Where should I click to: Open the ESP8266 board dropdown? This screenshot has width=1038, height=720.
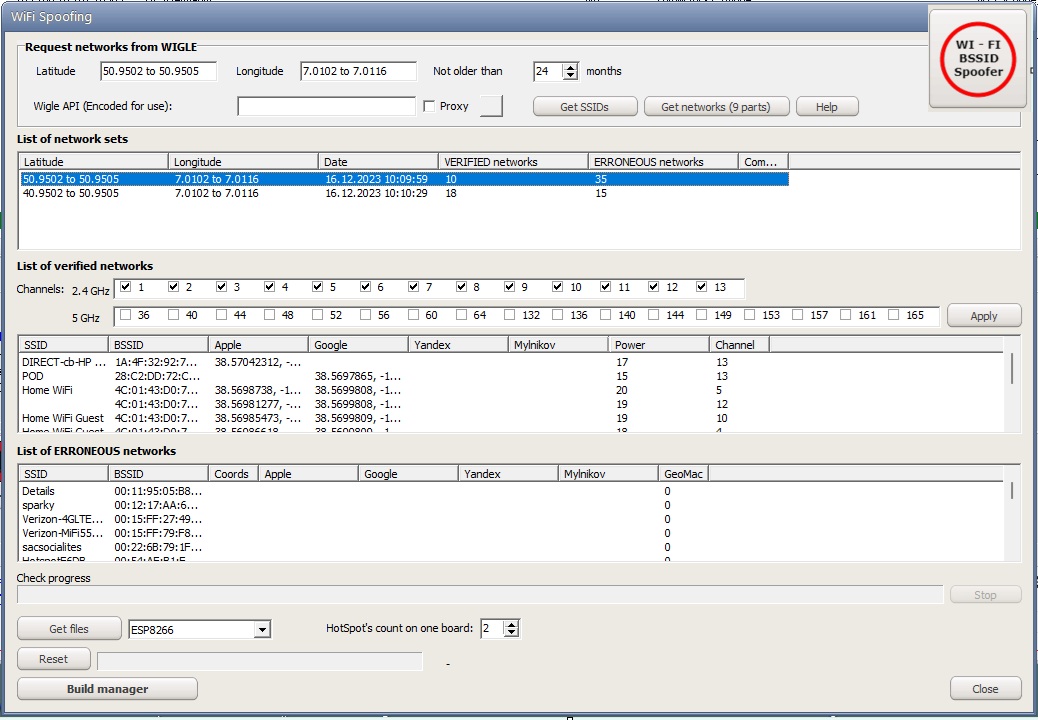[x=262, y=630]
